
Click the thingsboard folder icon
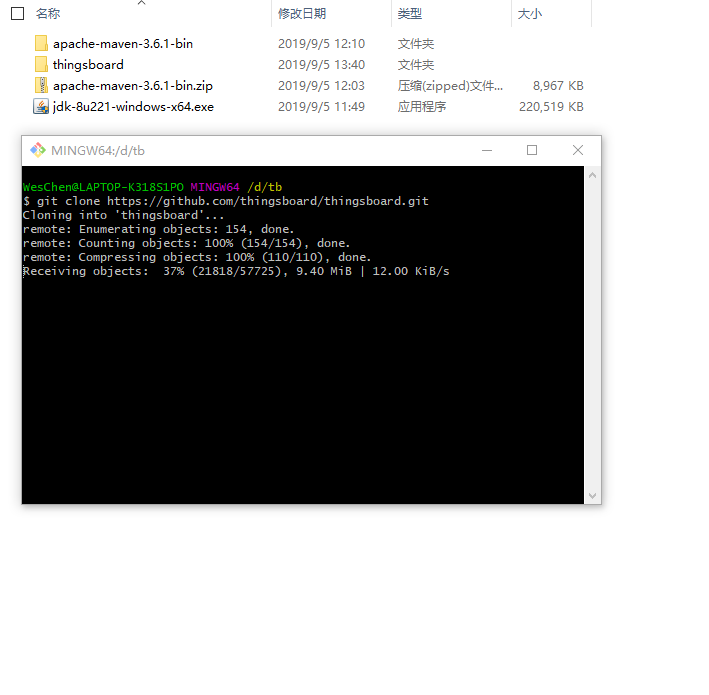pos(41,64)
